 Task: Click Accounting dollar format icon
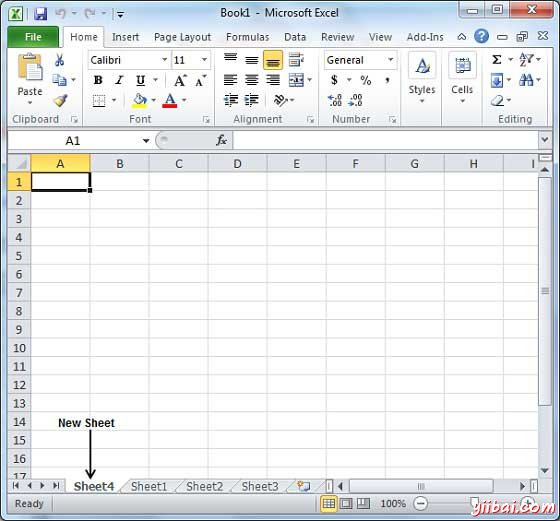click(334, 80)
